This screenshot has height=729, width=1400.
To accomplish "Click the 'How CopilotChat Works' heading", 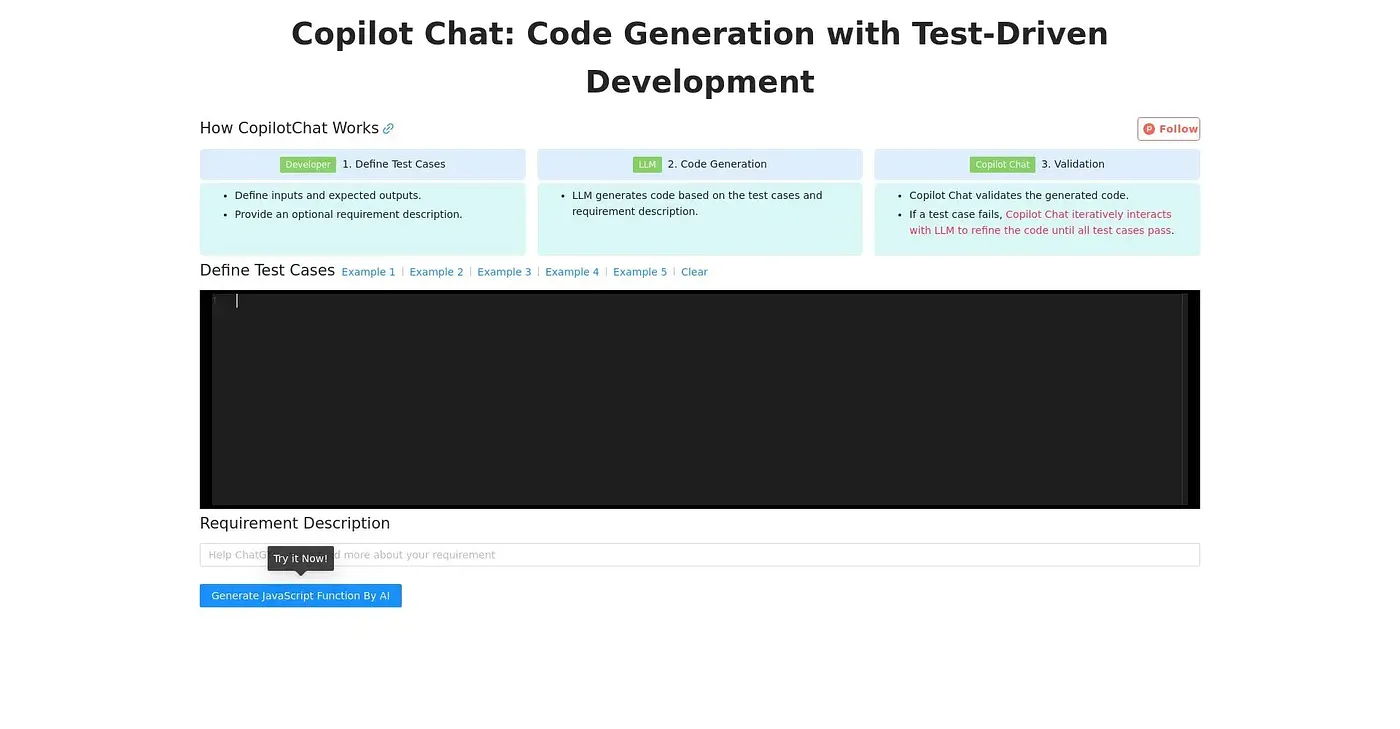I will click(289, 128).
